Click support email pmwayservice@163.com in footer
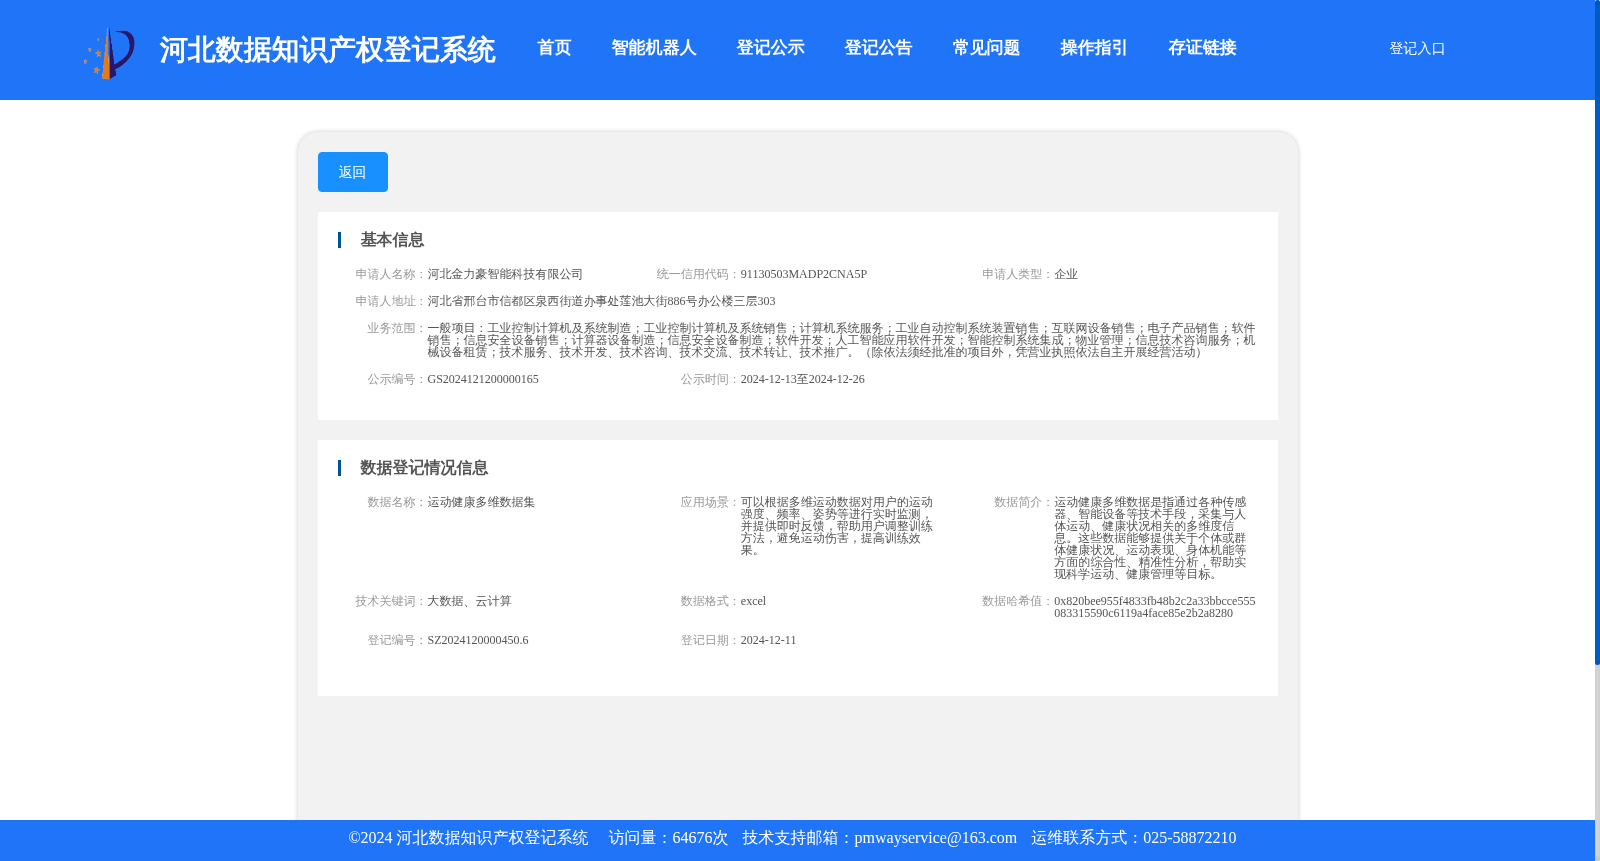This screenshot has height=861, width=1600. coord(935,838)
